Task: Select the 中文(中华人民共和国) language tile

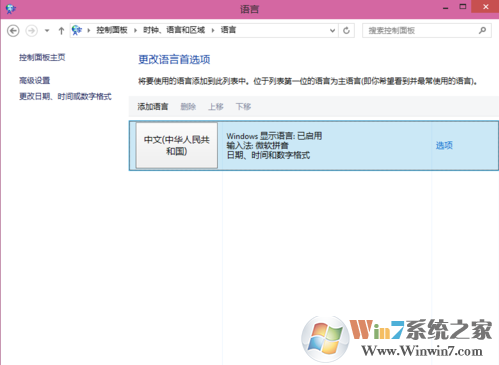Action: click(x=177, y=145)
